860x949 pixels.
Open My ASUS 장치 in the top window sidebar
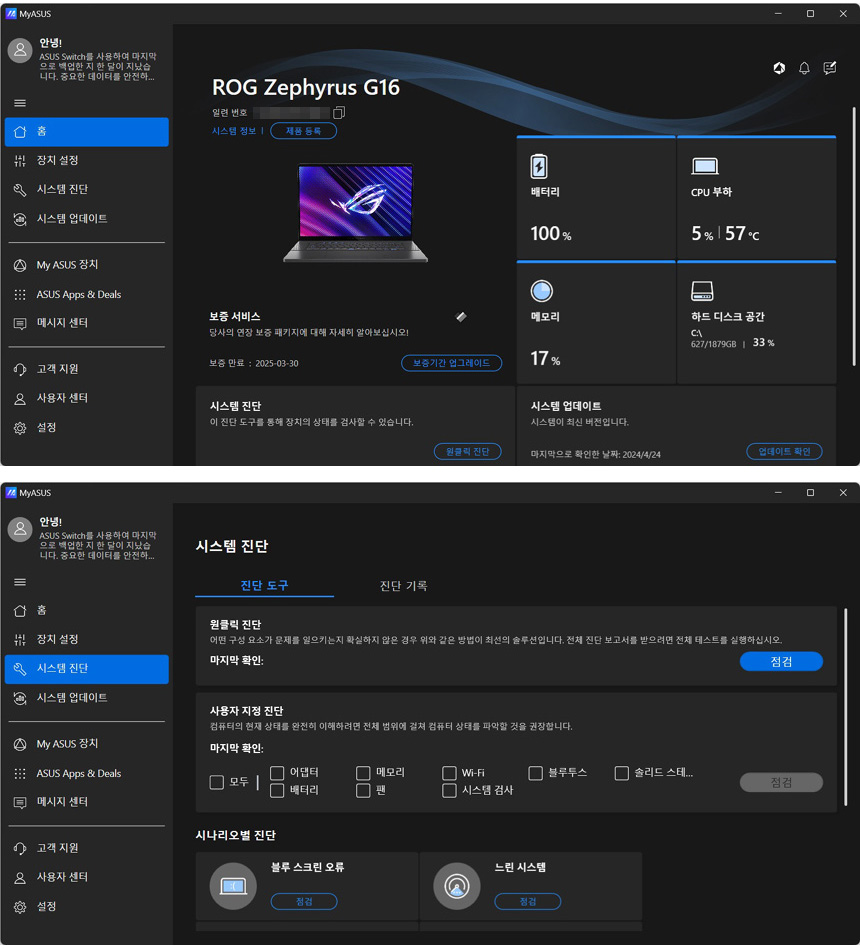click(x=87, y=265)
